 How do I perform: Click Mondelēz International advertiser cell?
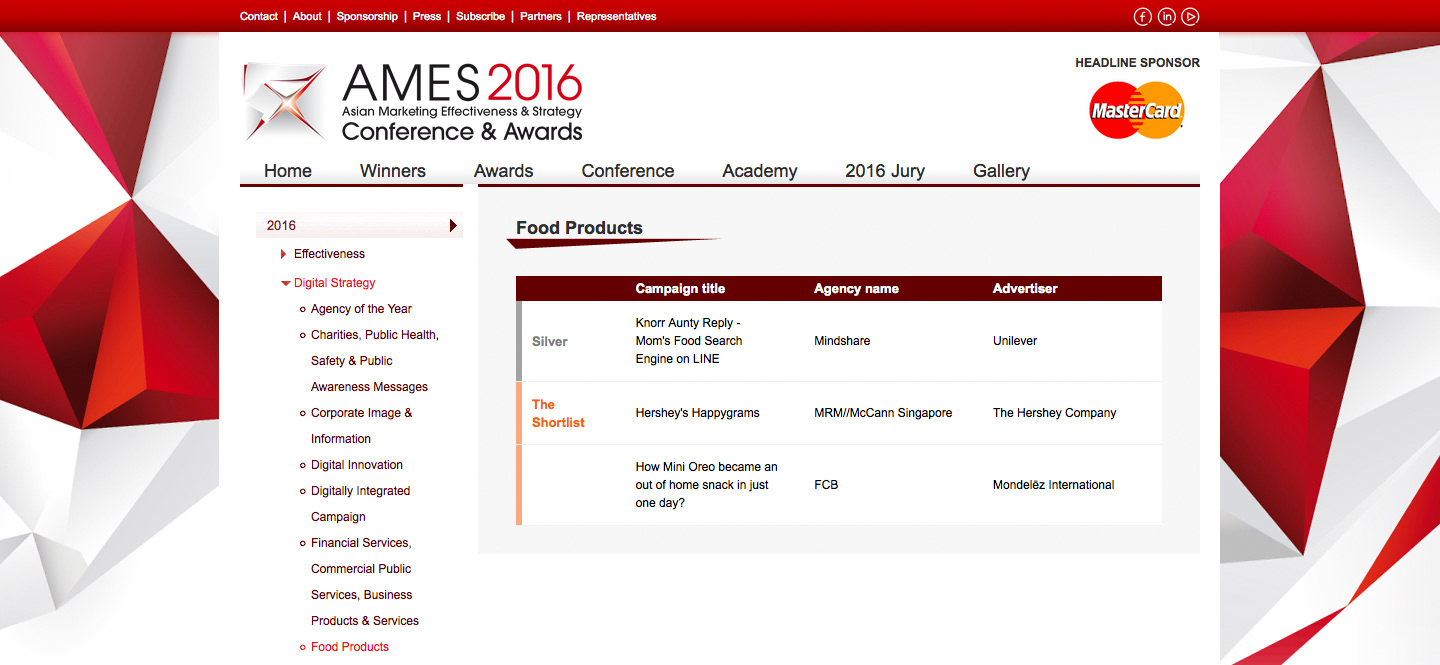tap(1053, 485)
